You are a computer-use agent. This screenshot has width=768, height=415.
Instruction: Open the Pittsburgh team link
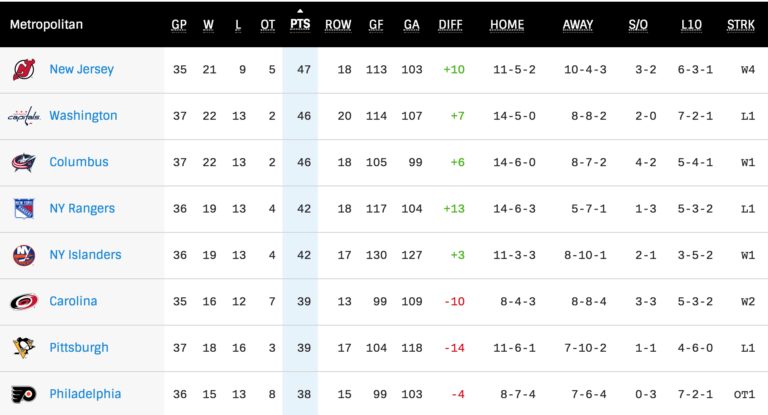pyautogui.click(x=79, y=347)
